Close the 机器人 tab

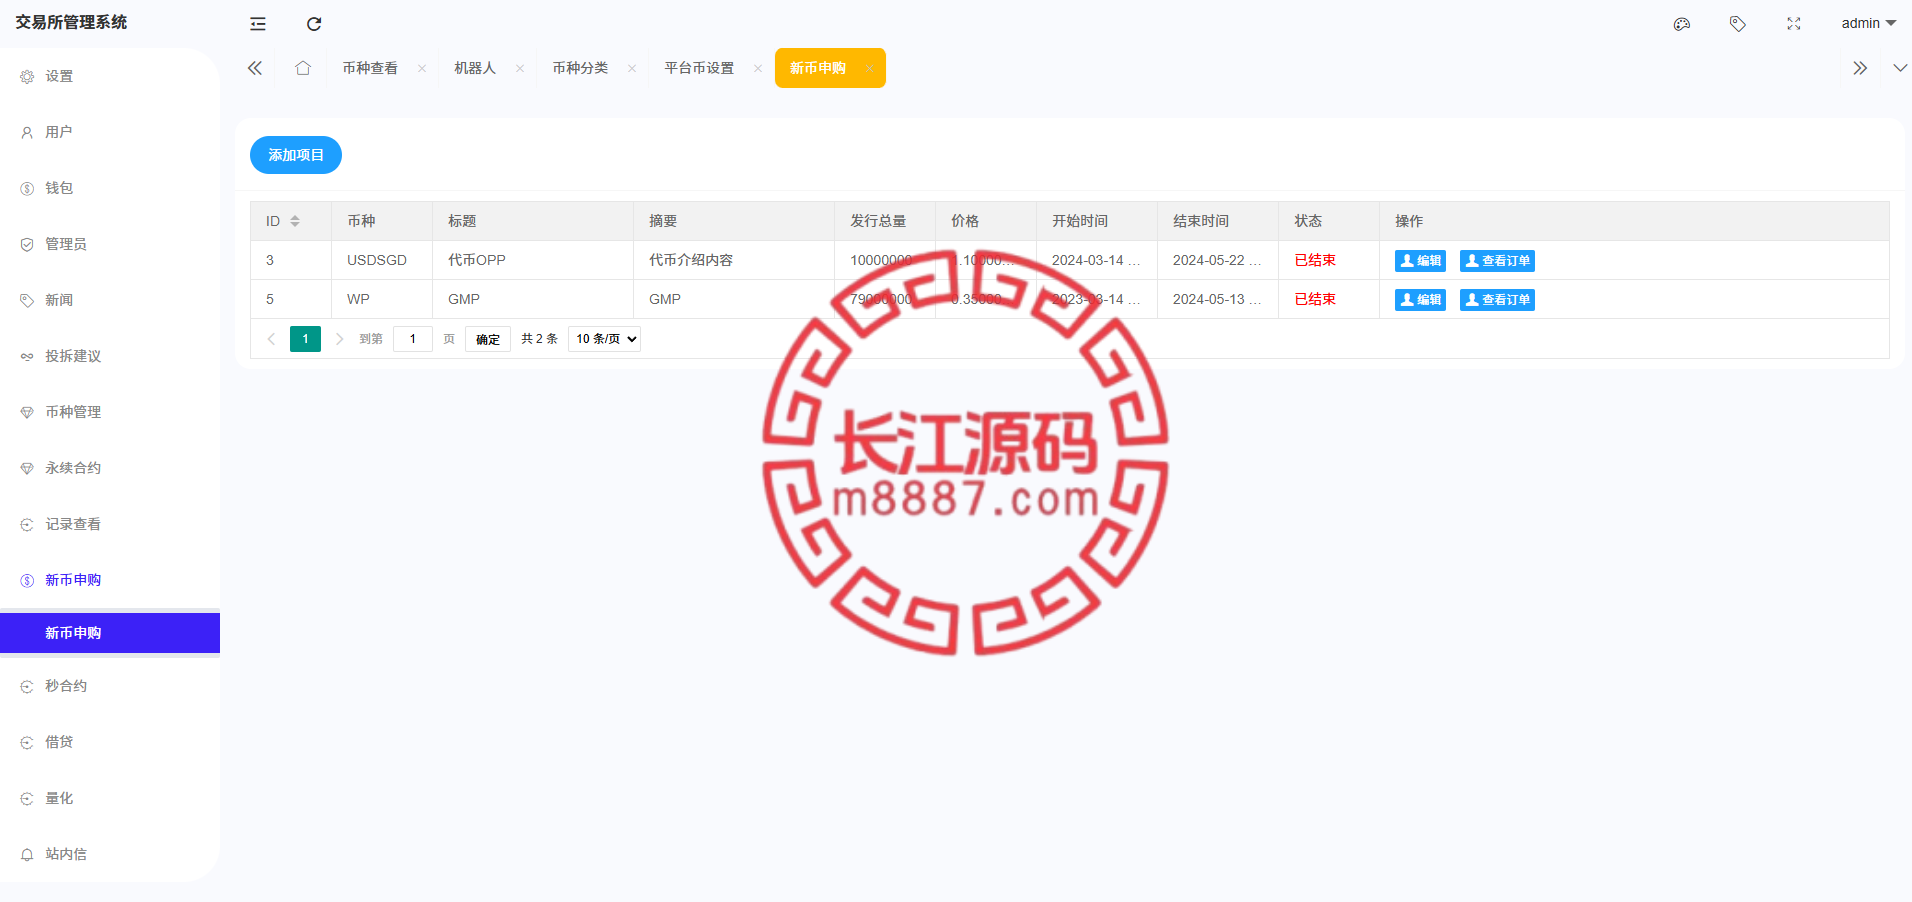[x=520, y=68]
